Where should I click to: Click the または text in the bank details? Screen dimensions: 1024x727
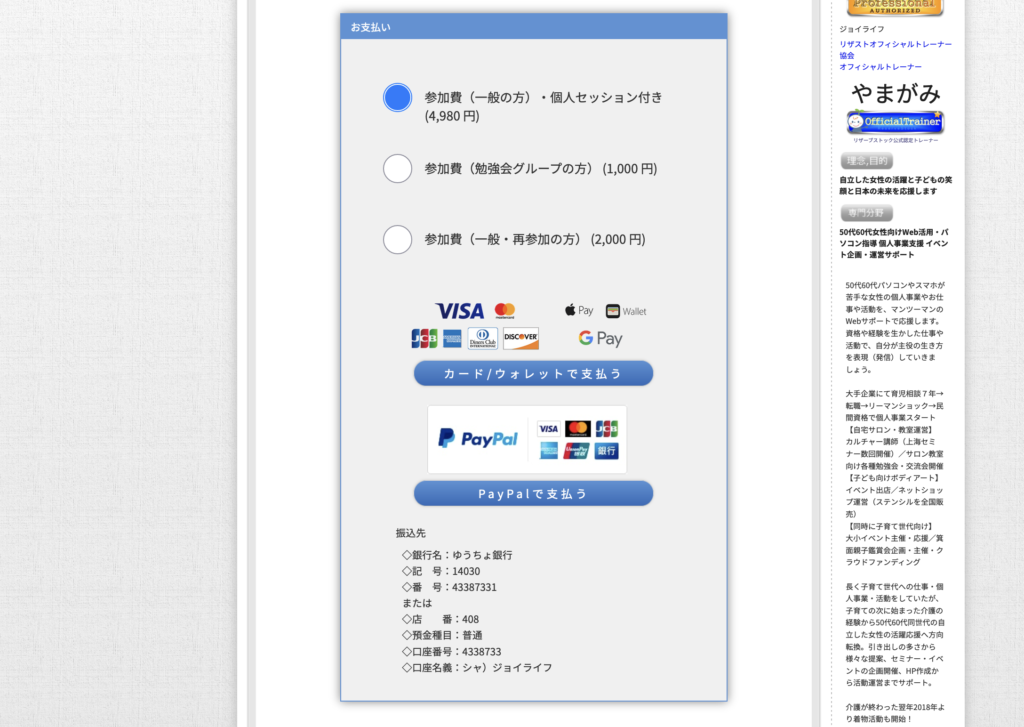click(417, 603)
